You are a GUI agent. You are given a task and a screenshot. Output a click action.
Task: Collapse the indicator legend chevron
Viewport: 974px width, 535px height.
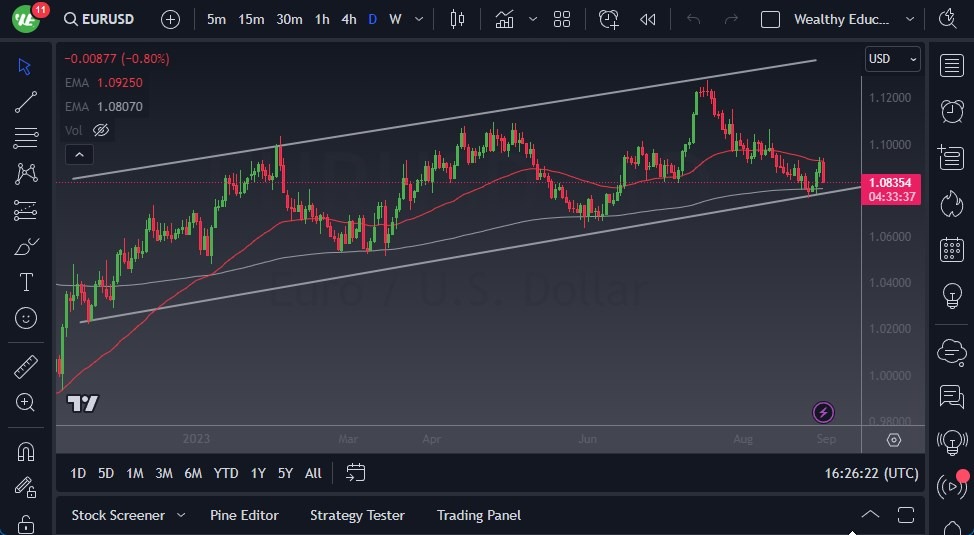pyautogui.click(x=79, y=154)
